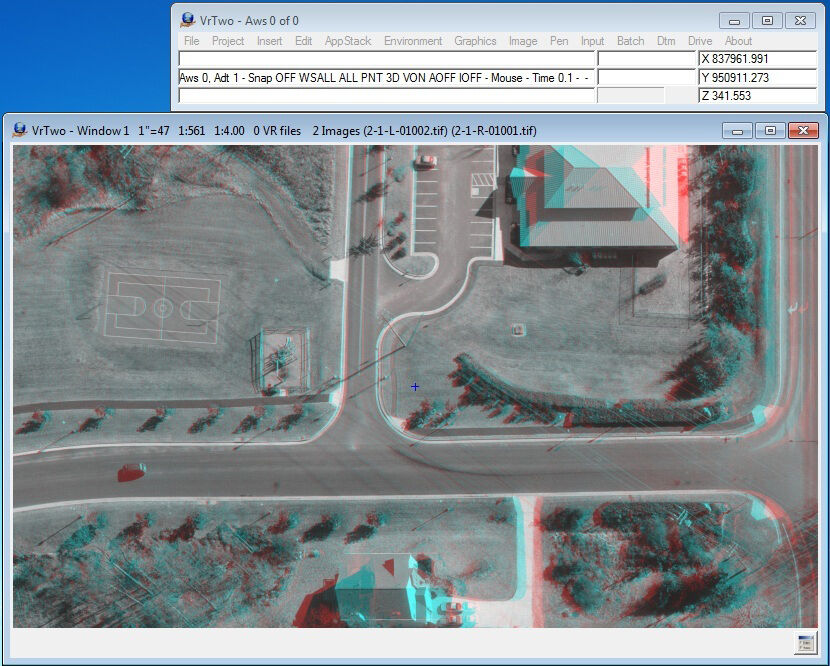The image size is (830, 666).
Task: Open the Pen menu
Action: (x=559, y=41)
